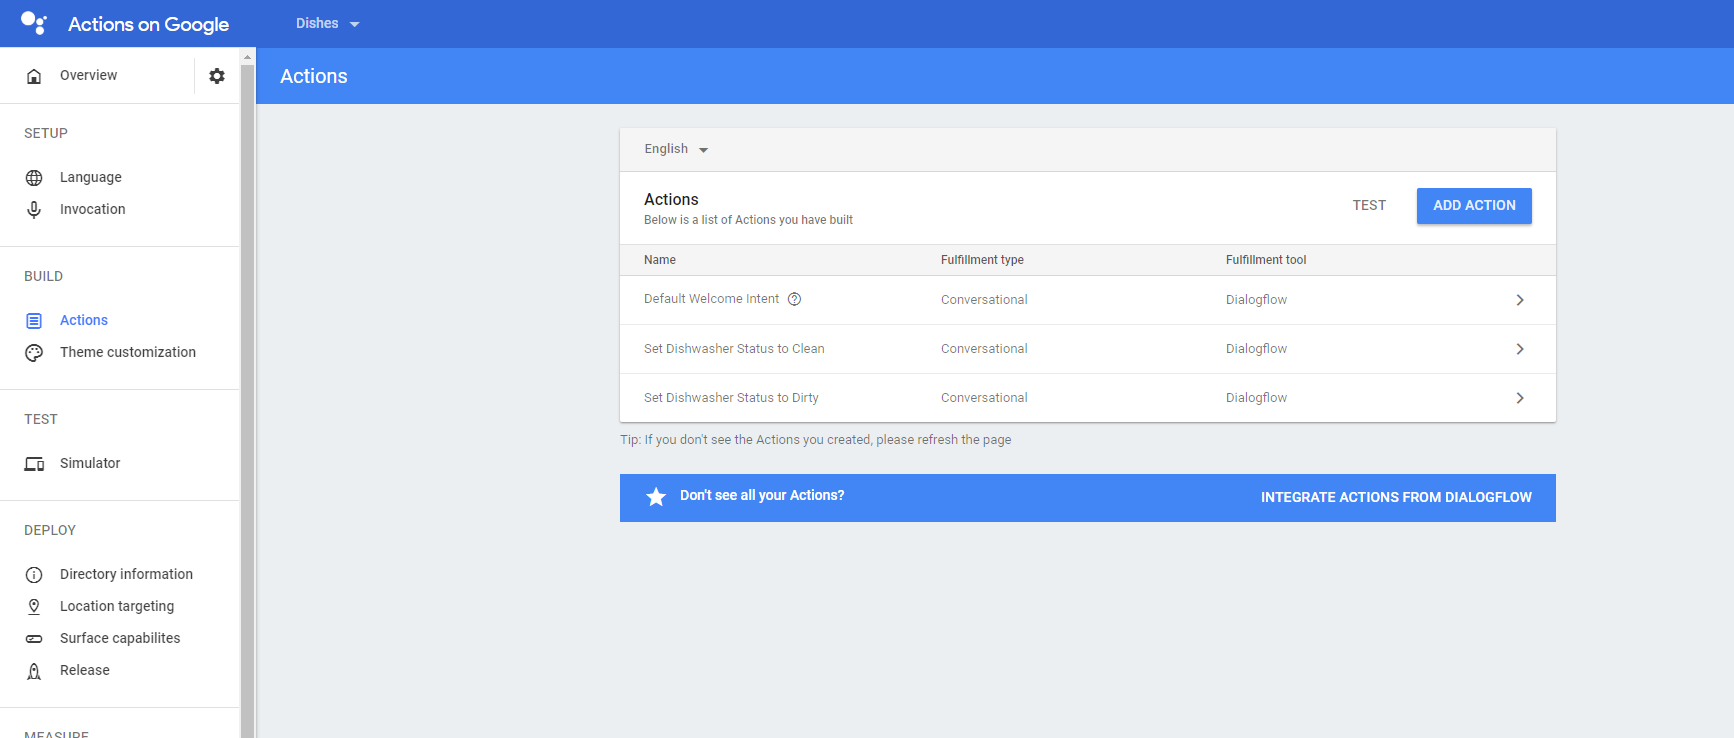The width and height of the screenshot is (1734, 738).
Task: Open the Release page
Action: pos(85,670)
